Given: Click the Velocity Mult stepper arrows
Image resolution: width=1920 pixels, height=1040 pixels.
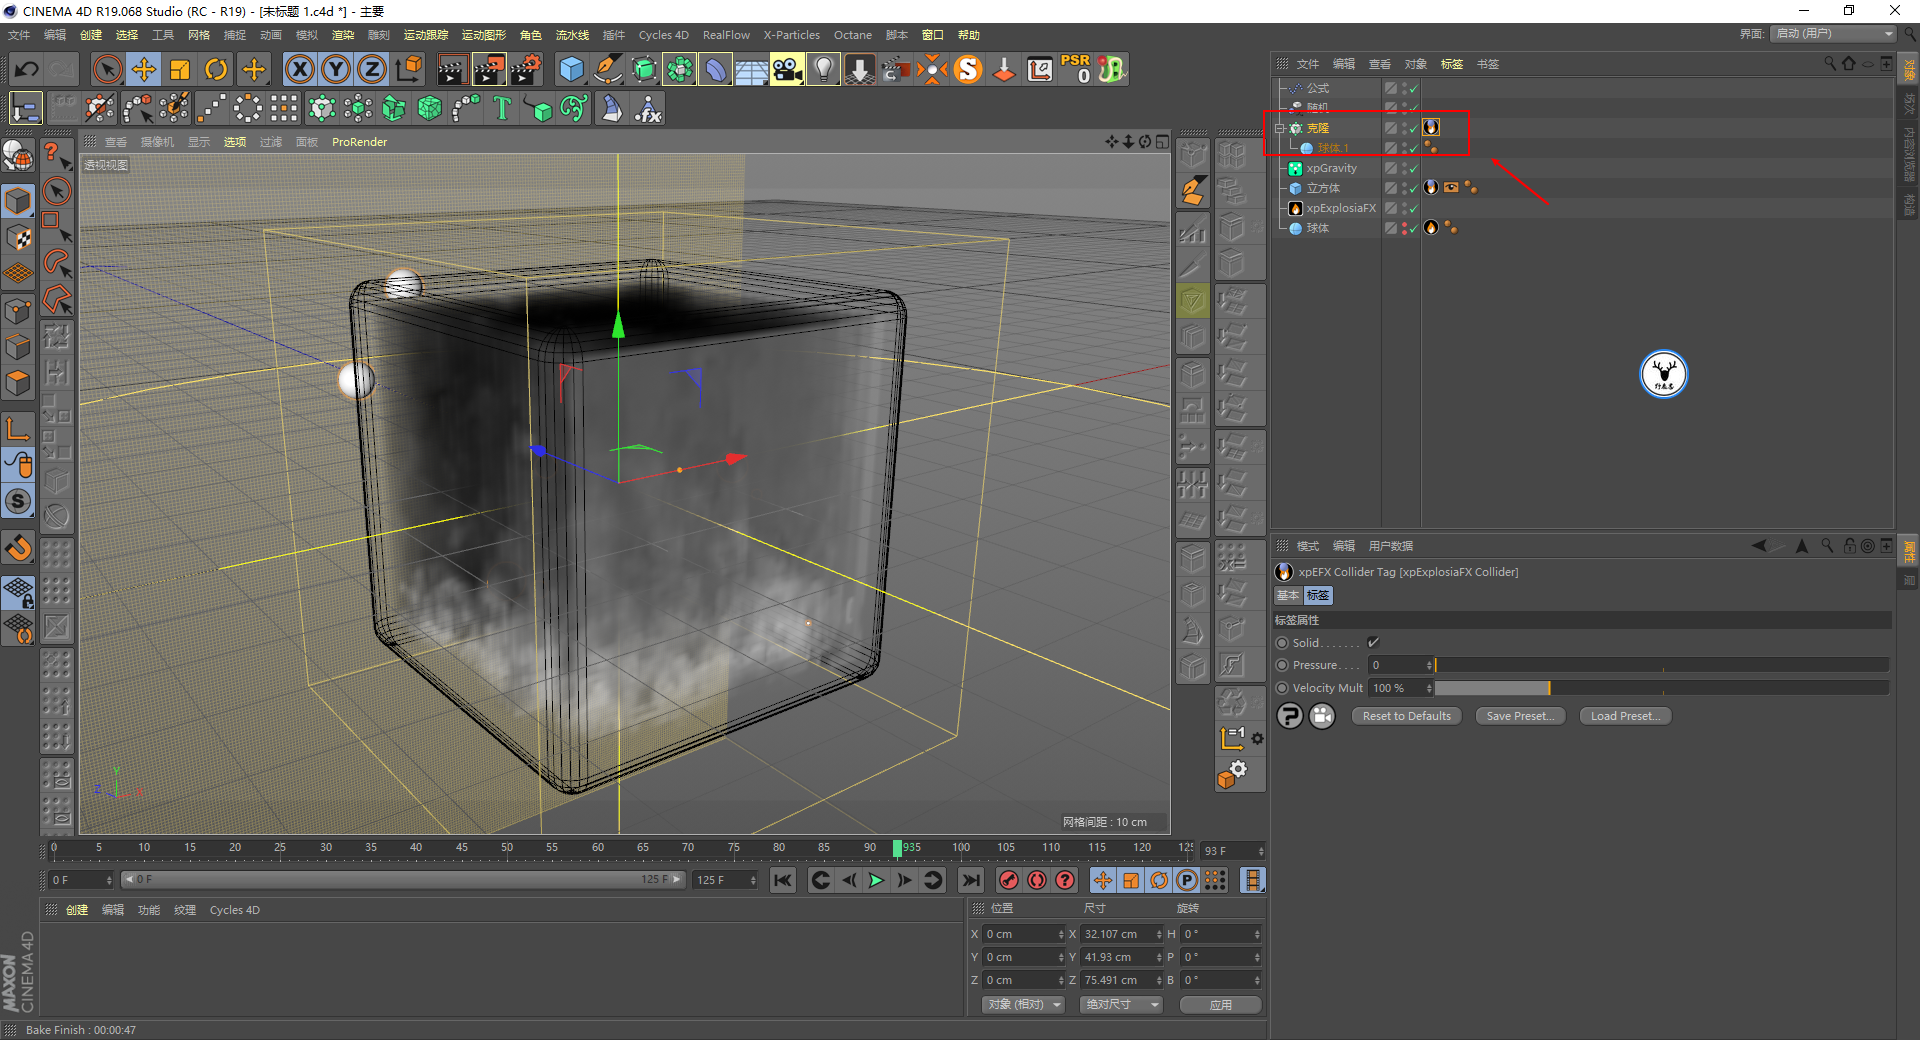Looking at the screenshot, I should tap(1429, 688).
